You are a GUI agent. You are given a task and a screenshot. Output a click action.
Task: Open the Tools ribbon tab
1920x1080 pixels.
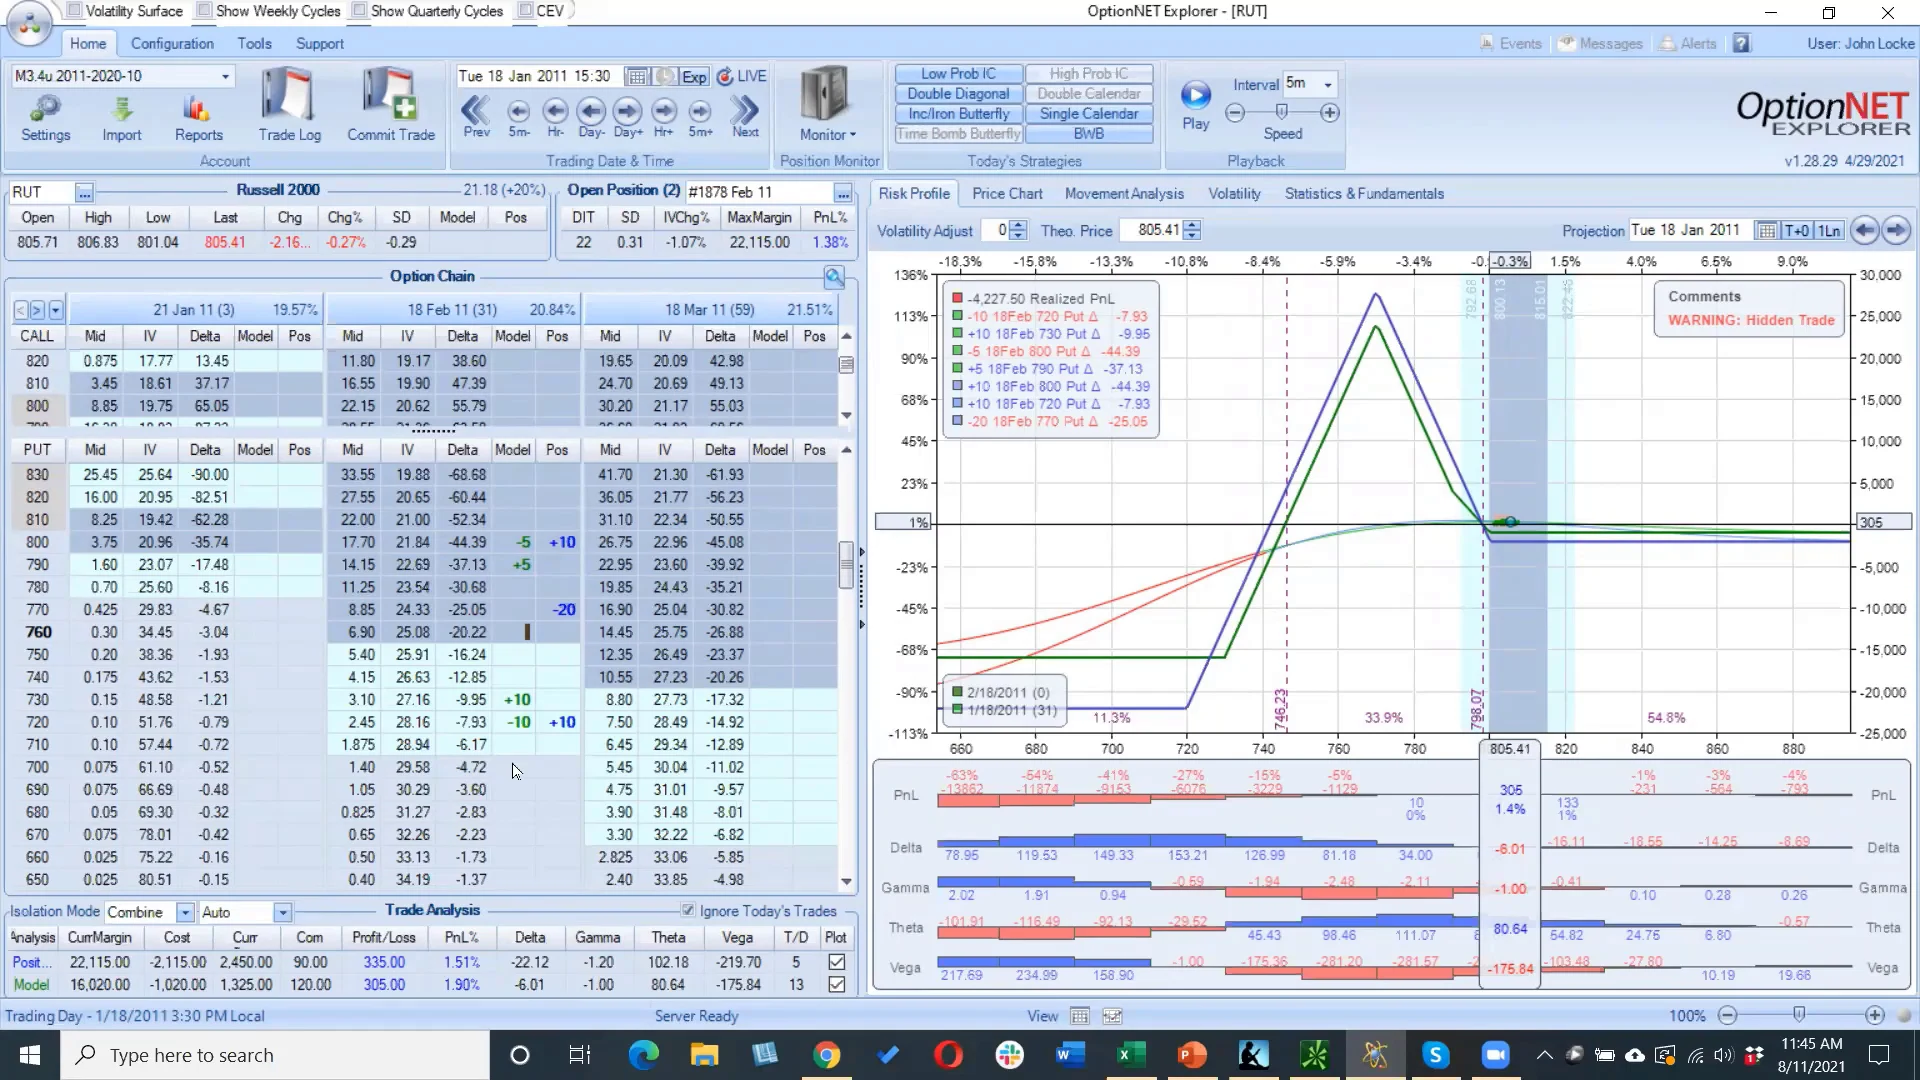[254, 44]
